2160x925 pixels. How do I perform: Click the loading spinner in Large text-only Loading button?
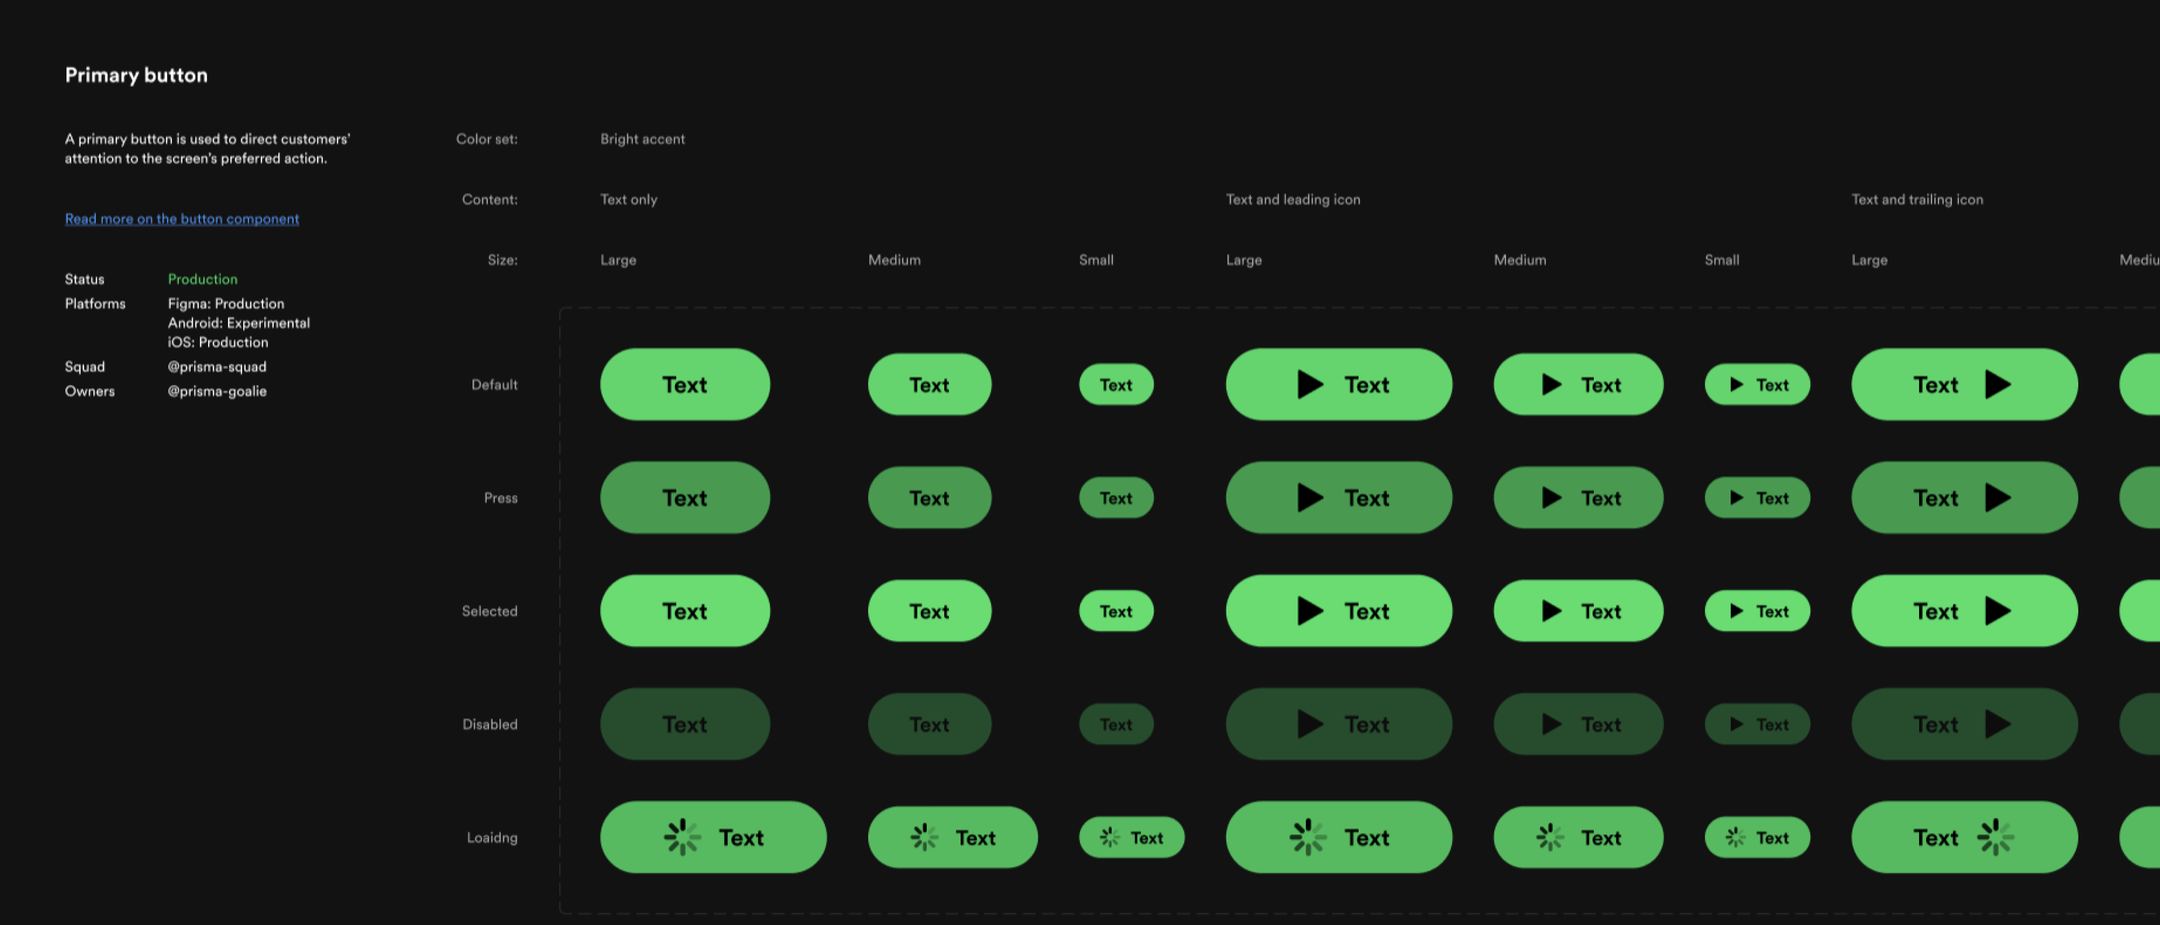click(683, 837)
